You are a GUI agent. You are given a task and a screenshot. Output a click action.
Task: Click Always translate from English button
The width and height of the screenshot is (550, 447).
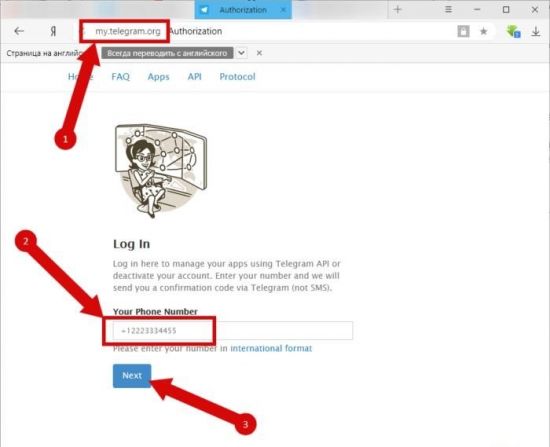point(167,53)
